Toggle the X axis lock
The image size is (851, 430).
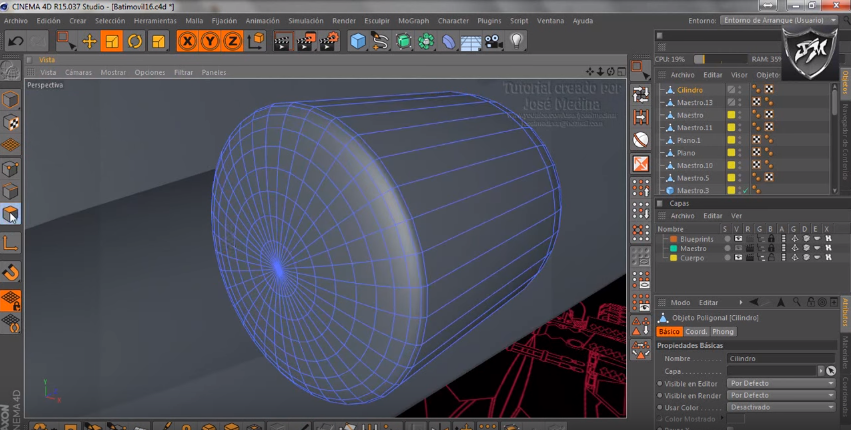click(x=187, y=41)
